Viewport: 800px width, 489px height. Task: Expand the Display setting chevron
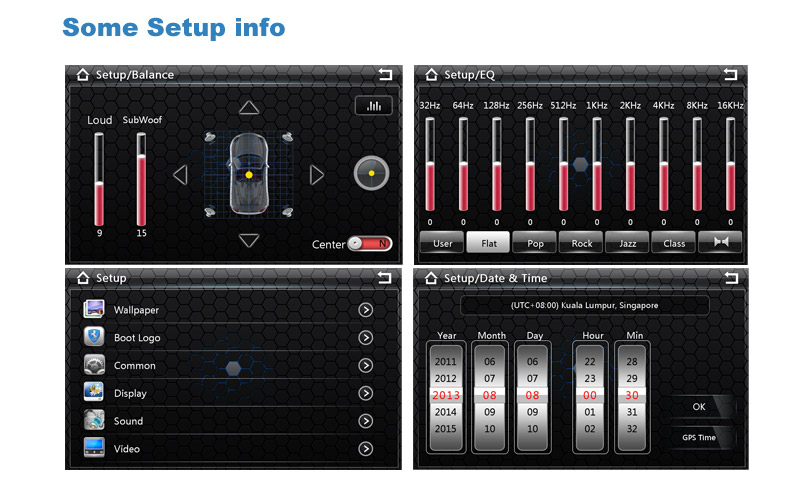[x=366, y=394]
